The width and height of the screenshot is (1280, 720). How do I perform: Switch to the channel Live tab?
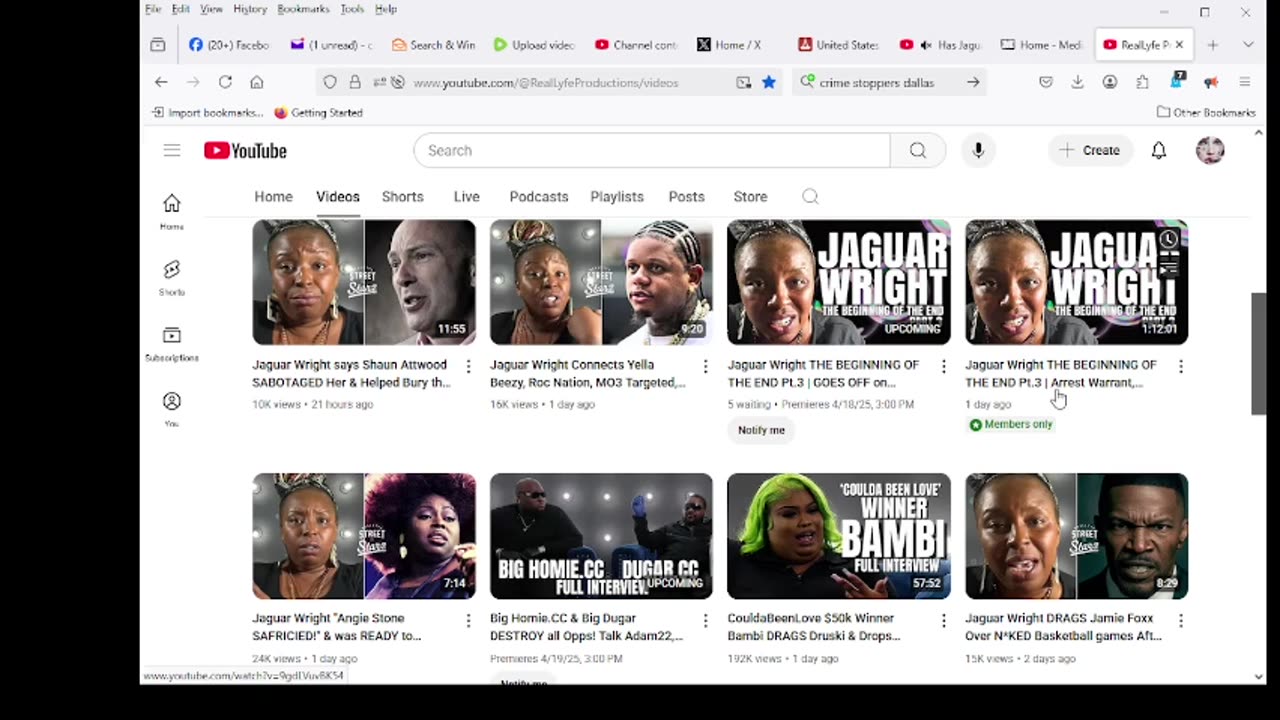click(467, 197)
